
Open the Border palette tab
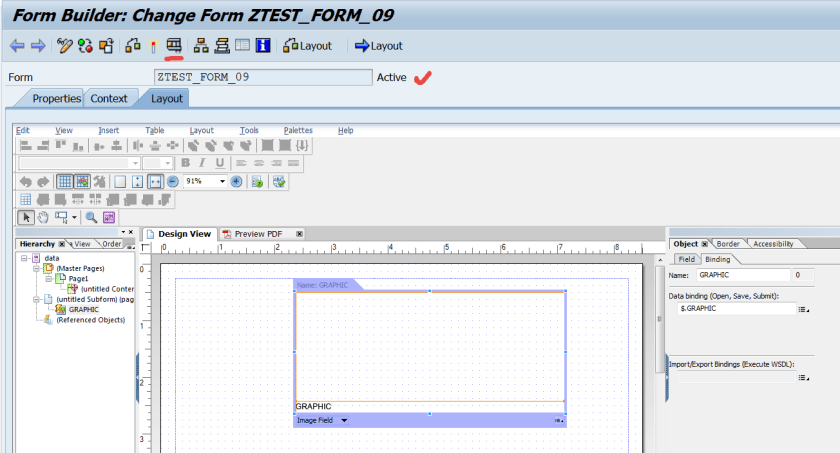click(x=728, y=244)
